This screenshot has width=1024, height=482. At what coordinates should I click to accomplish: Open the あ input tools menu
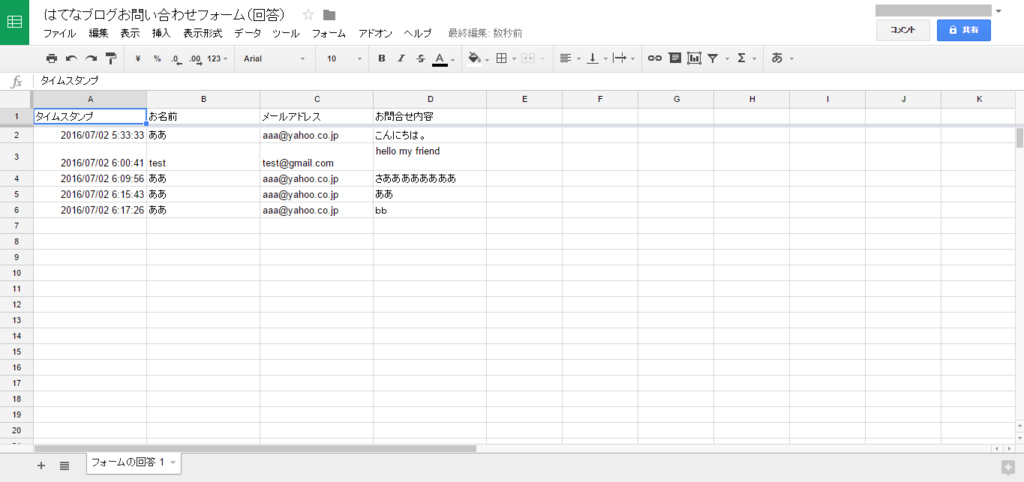[782, 59]
